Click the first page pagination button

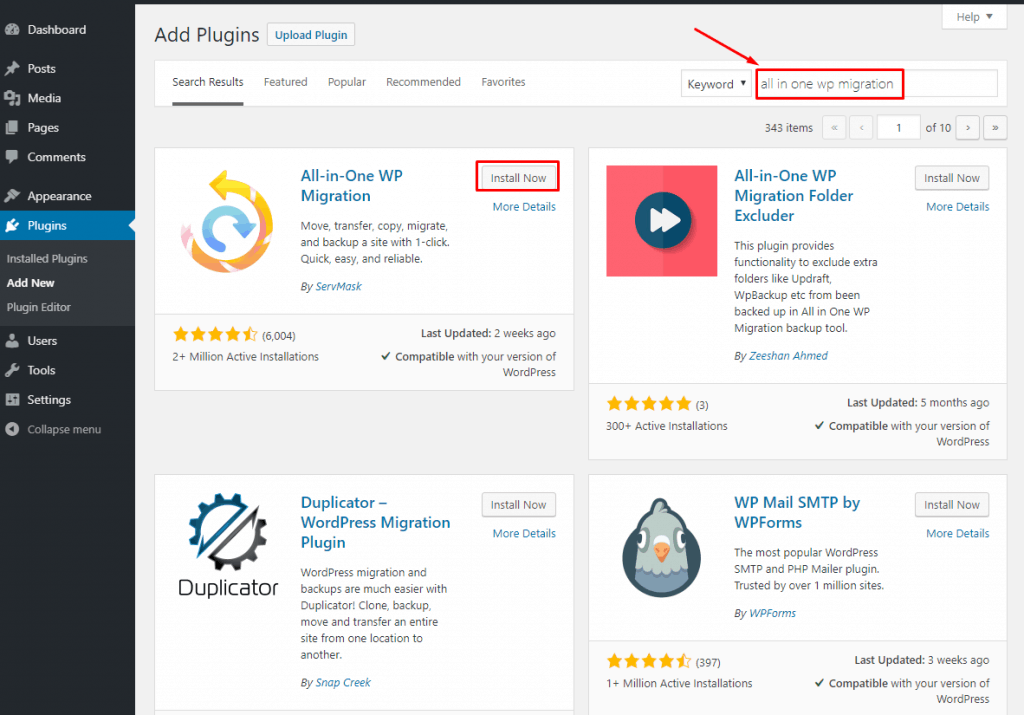(x=834, y=127)
